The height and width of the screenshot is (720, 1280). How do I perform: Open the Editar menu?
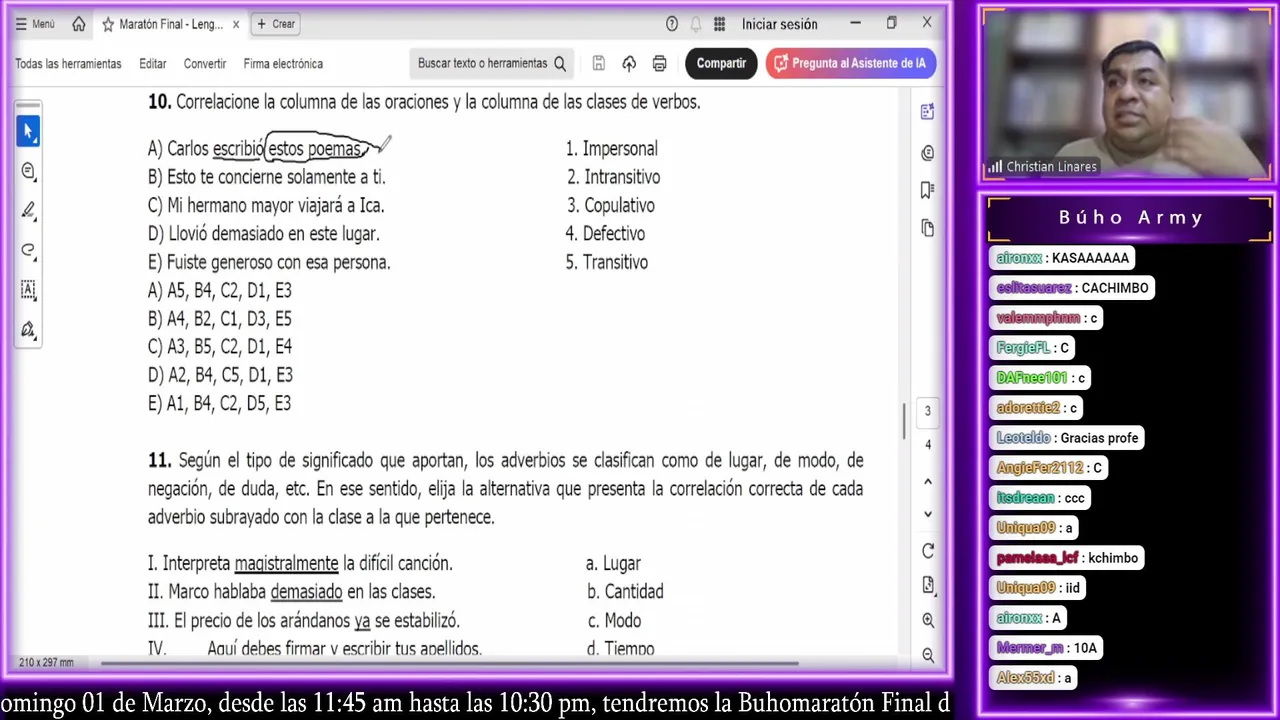click(x=153, y=63)
